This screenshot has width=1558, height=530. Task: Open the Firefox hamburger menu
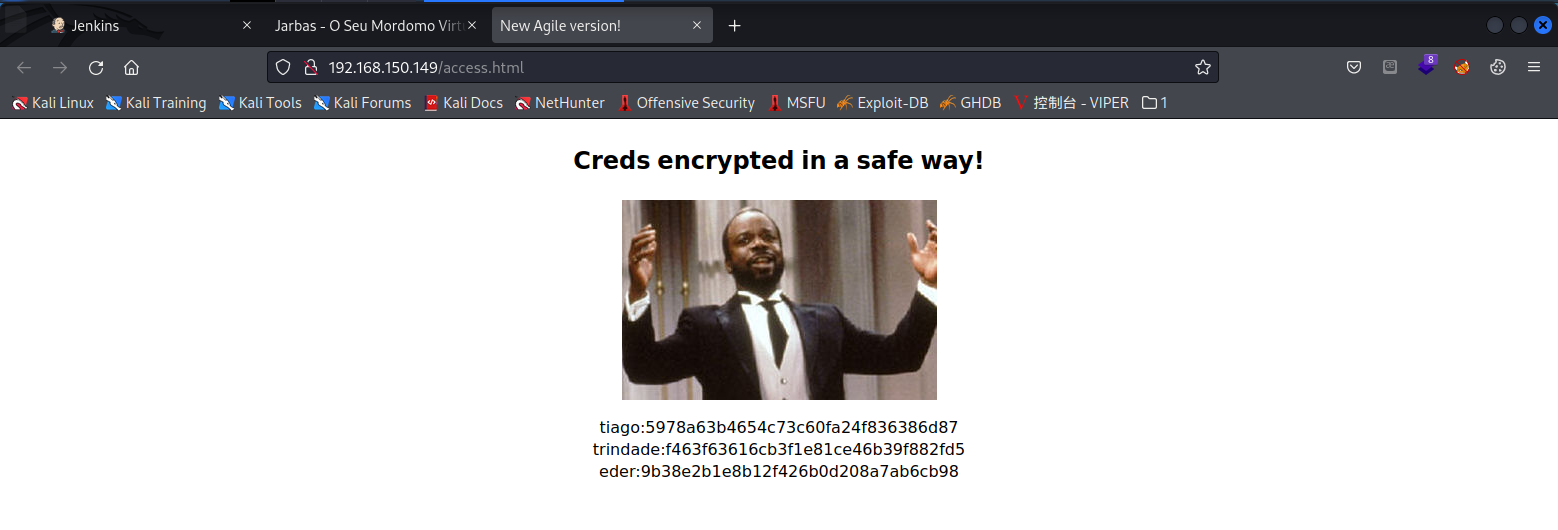pyautogui.click(x=1533, y=68)
